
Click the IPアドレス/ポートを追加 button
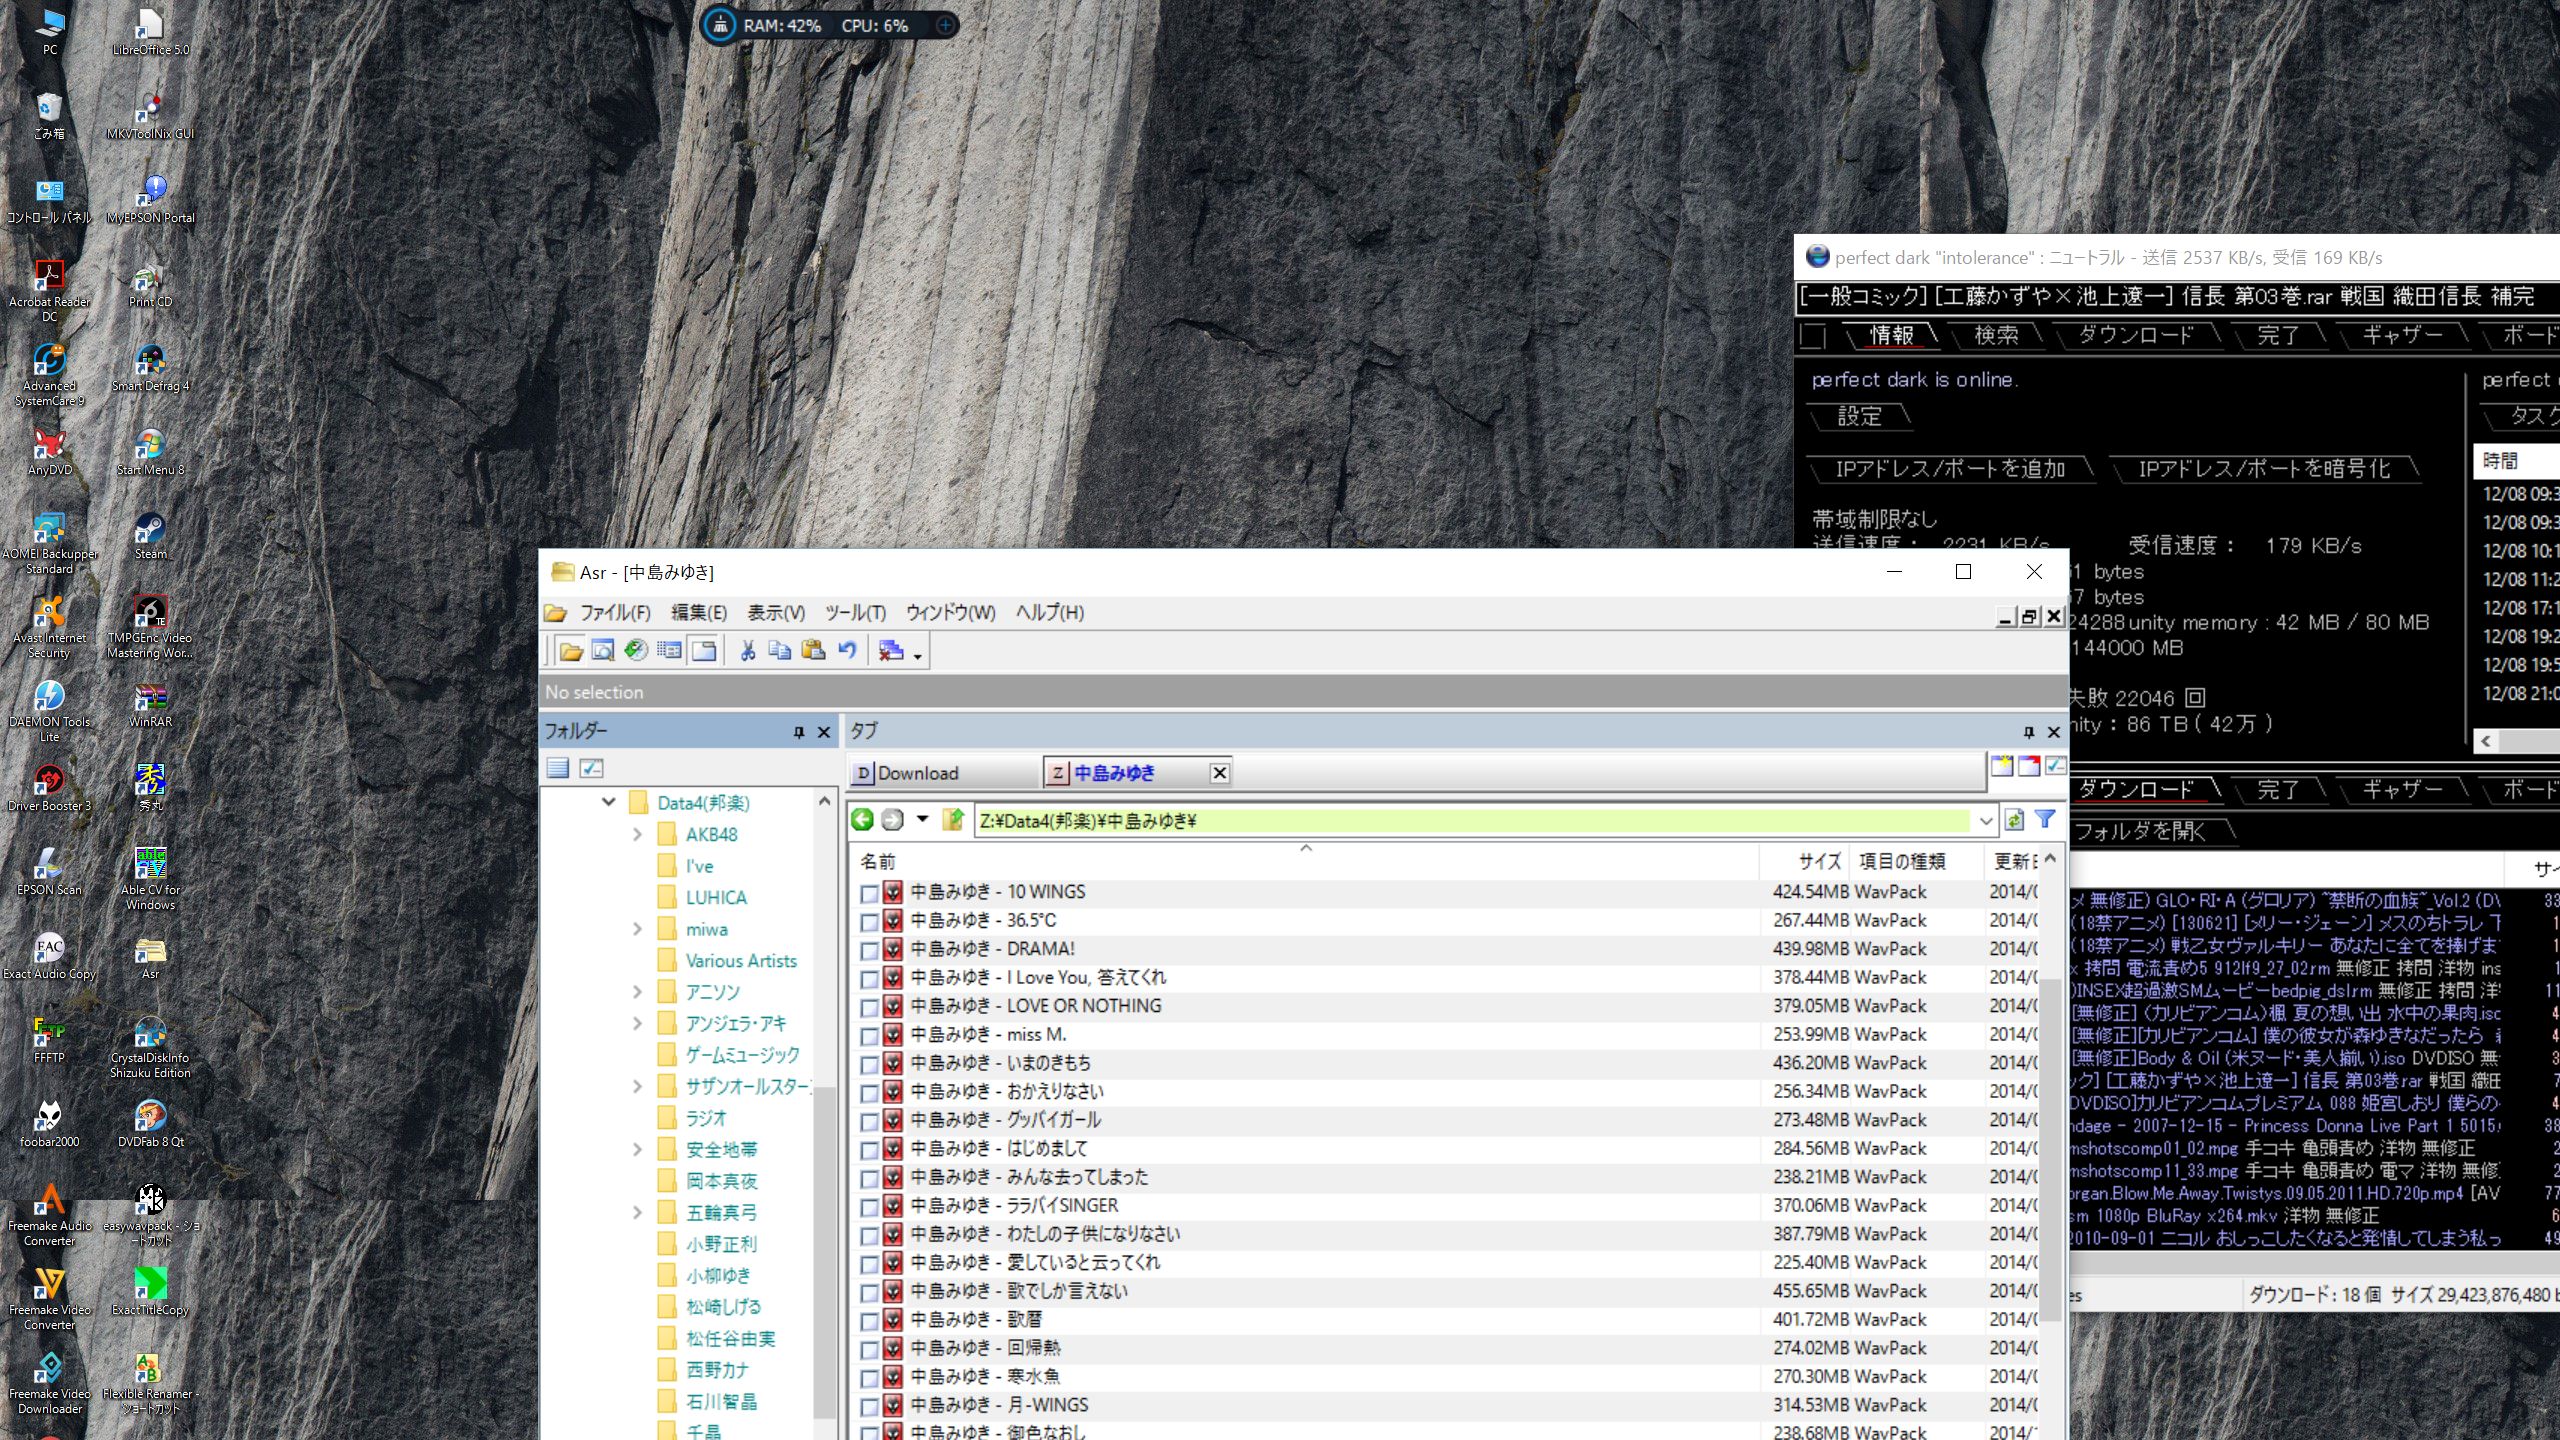click(x=1950, y=469)
